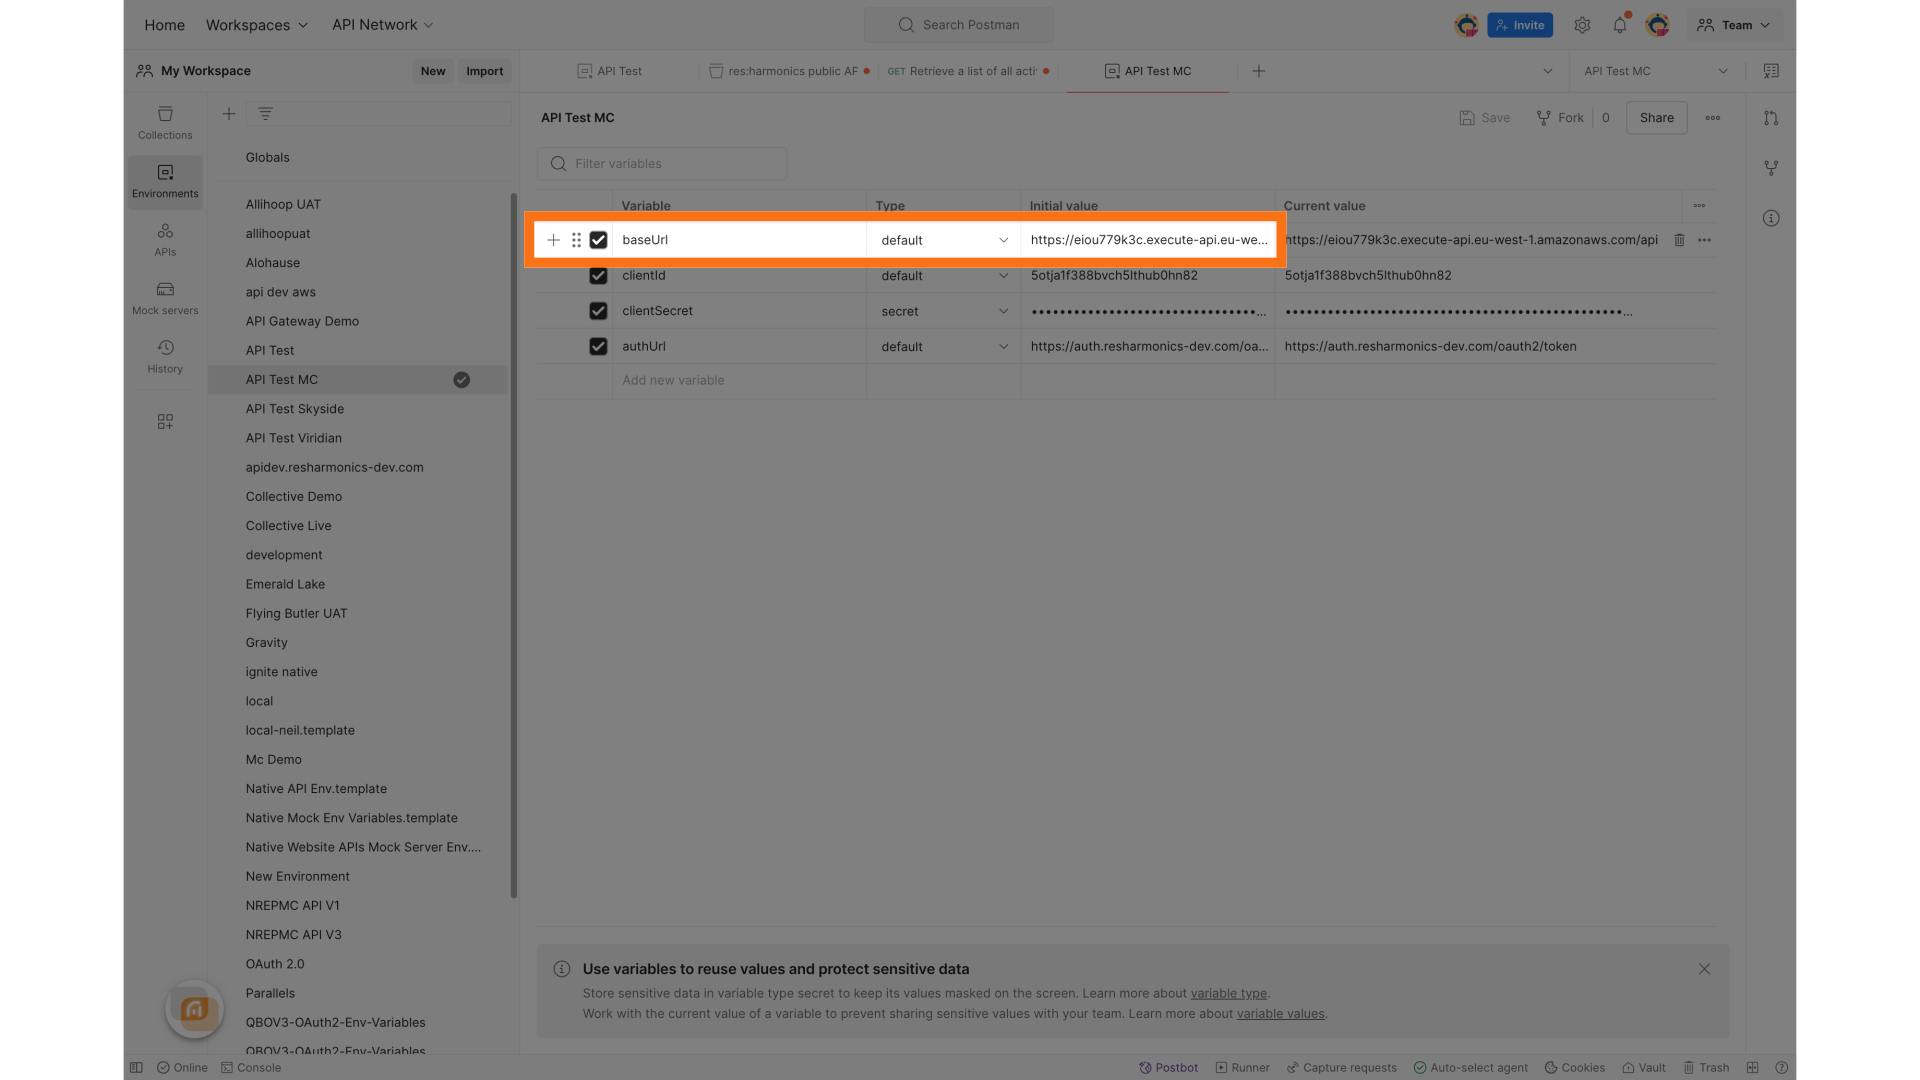
Task: Uncheck the authUrl variable checkbox
Action: click(598, 346)
